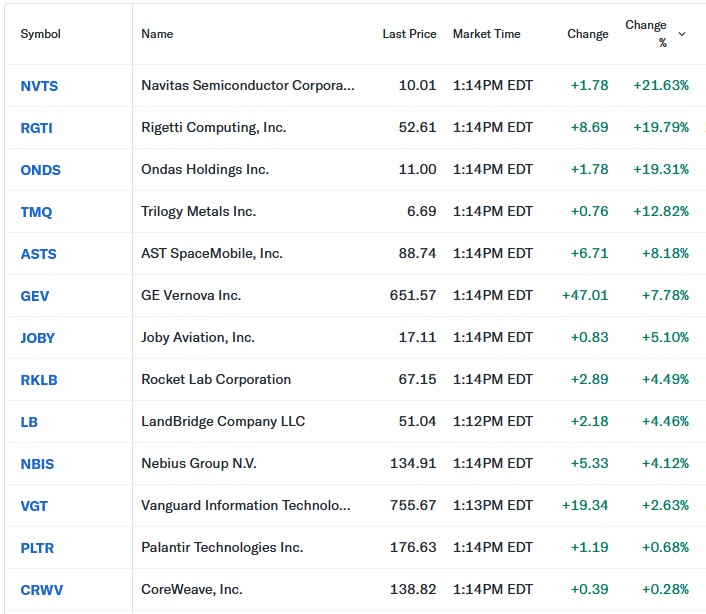The image size is (706, 614).
Task: Sort table by Market Time header
Action: 486,34
